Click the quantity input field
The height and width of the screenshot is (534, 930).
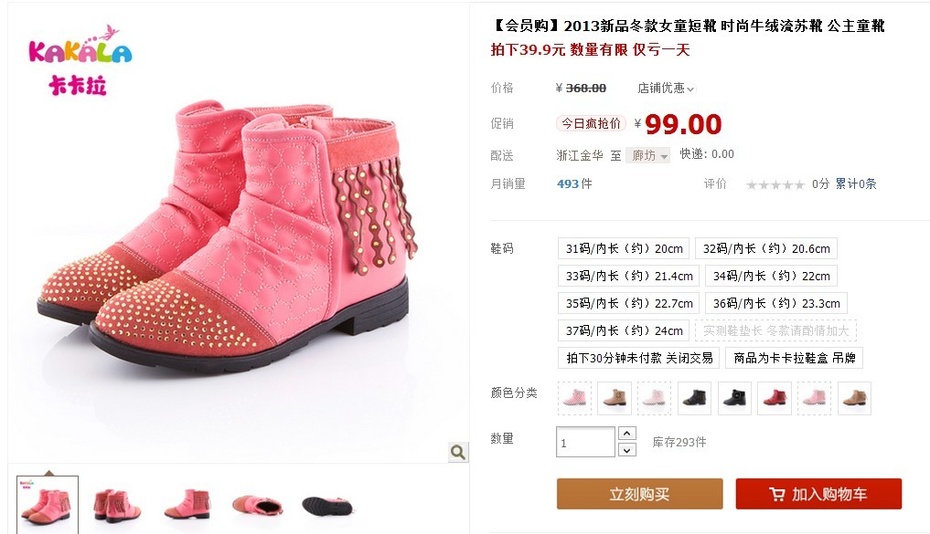pyautogui.click(x=585, y=442)
